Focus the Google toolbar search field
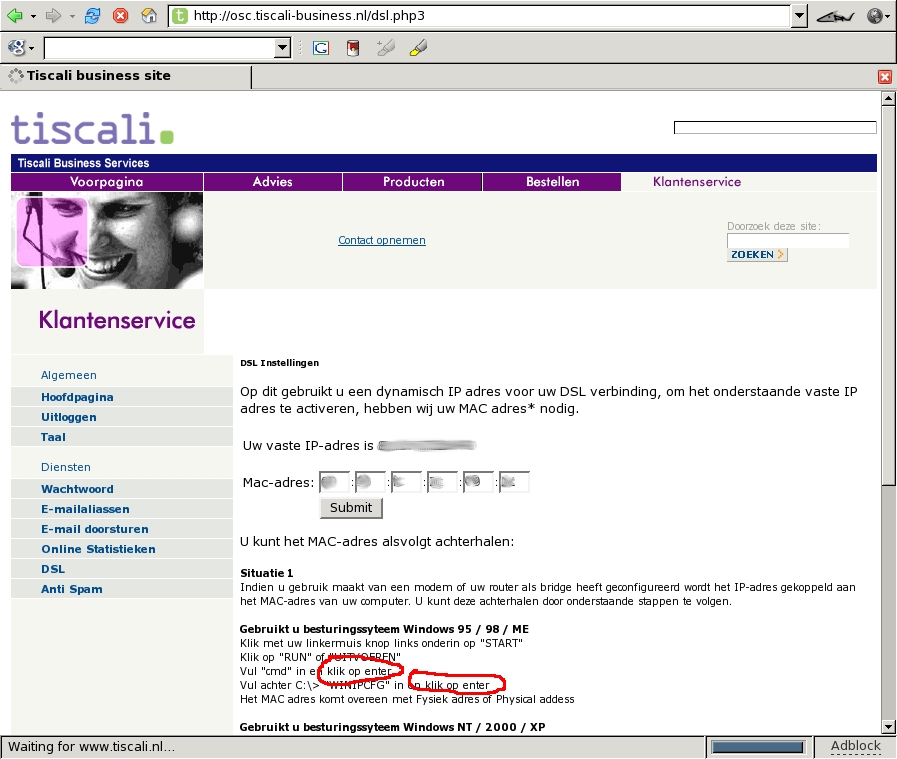This screenshot has height=759, width=897. (160, 48)
